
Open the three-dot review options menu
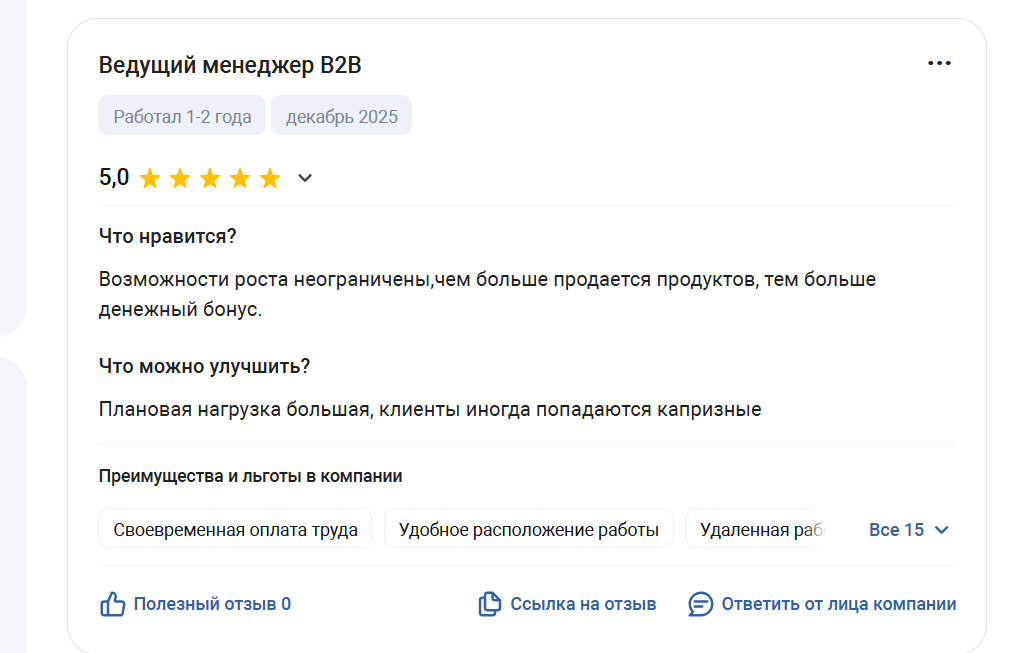[939, 63]
